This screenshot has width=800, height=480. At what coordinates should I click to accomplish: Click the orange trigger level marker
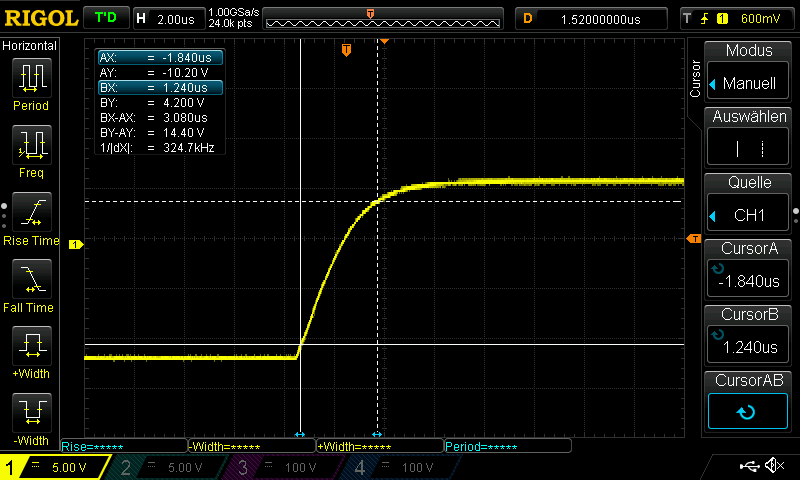click(692, 238)
